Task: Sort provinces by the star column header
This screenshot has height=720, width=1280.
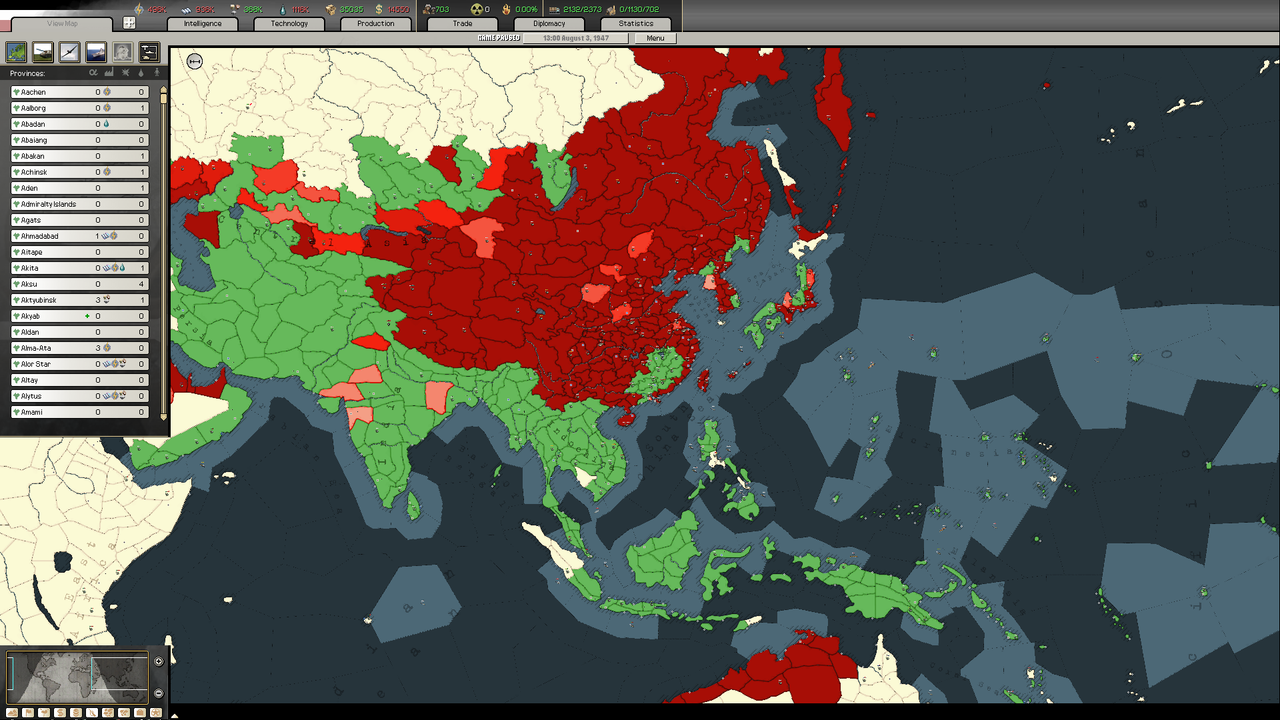Action: 126,72
